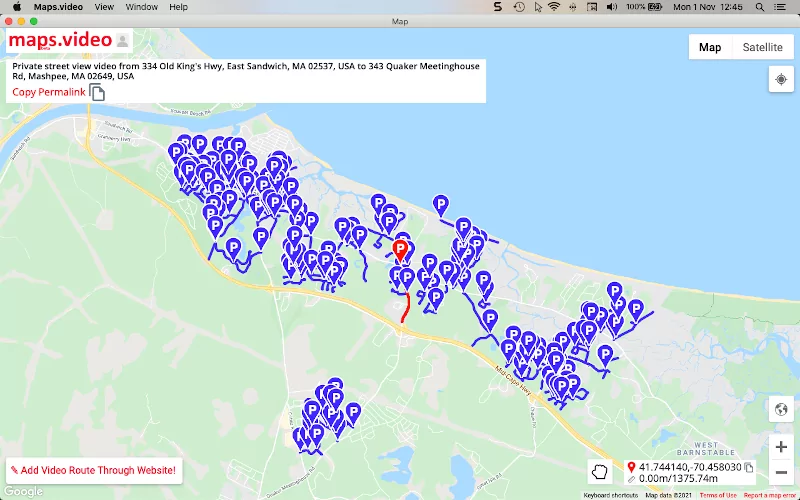
Task: Click the S icon in menu bar
Action: [x=498, y=7]
